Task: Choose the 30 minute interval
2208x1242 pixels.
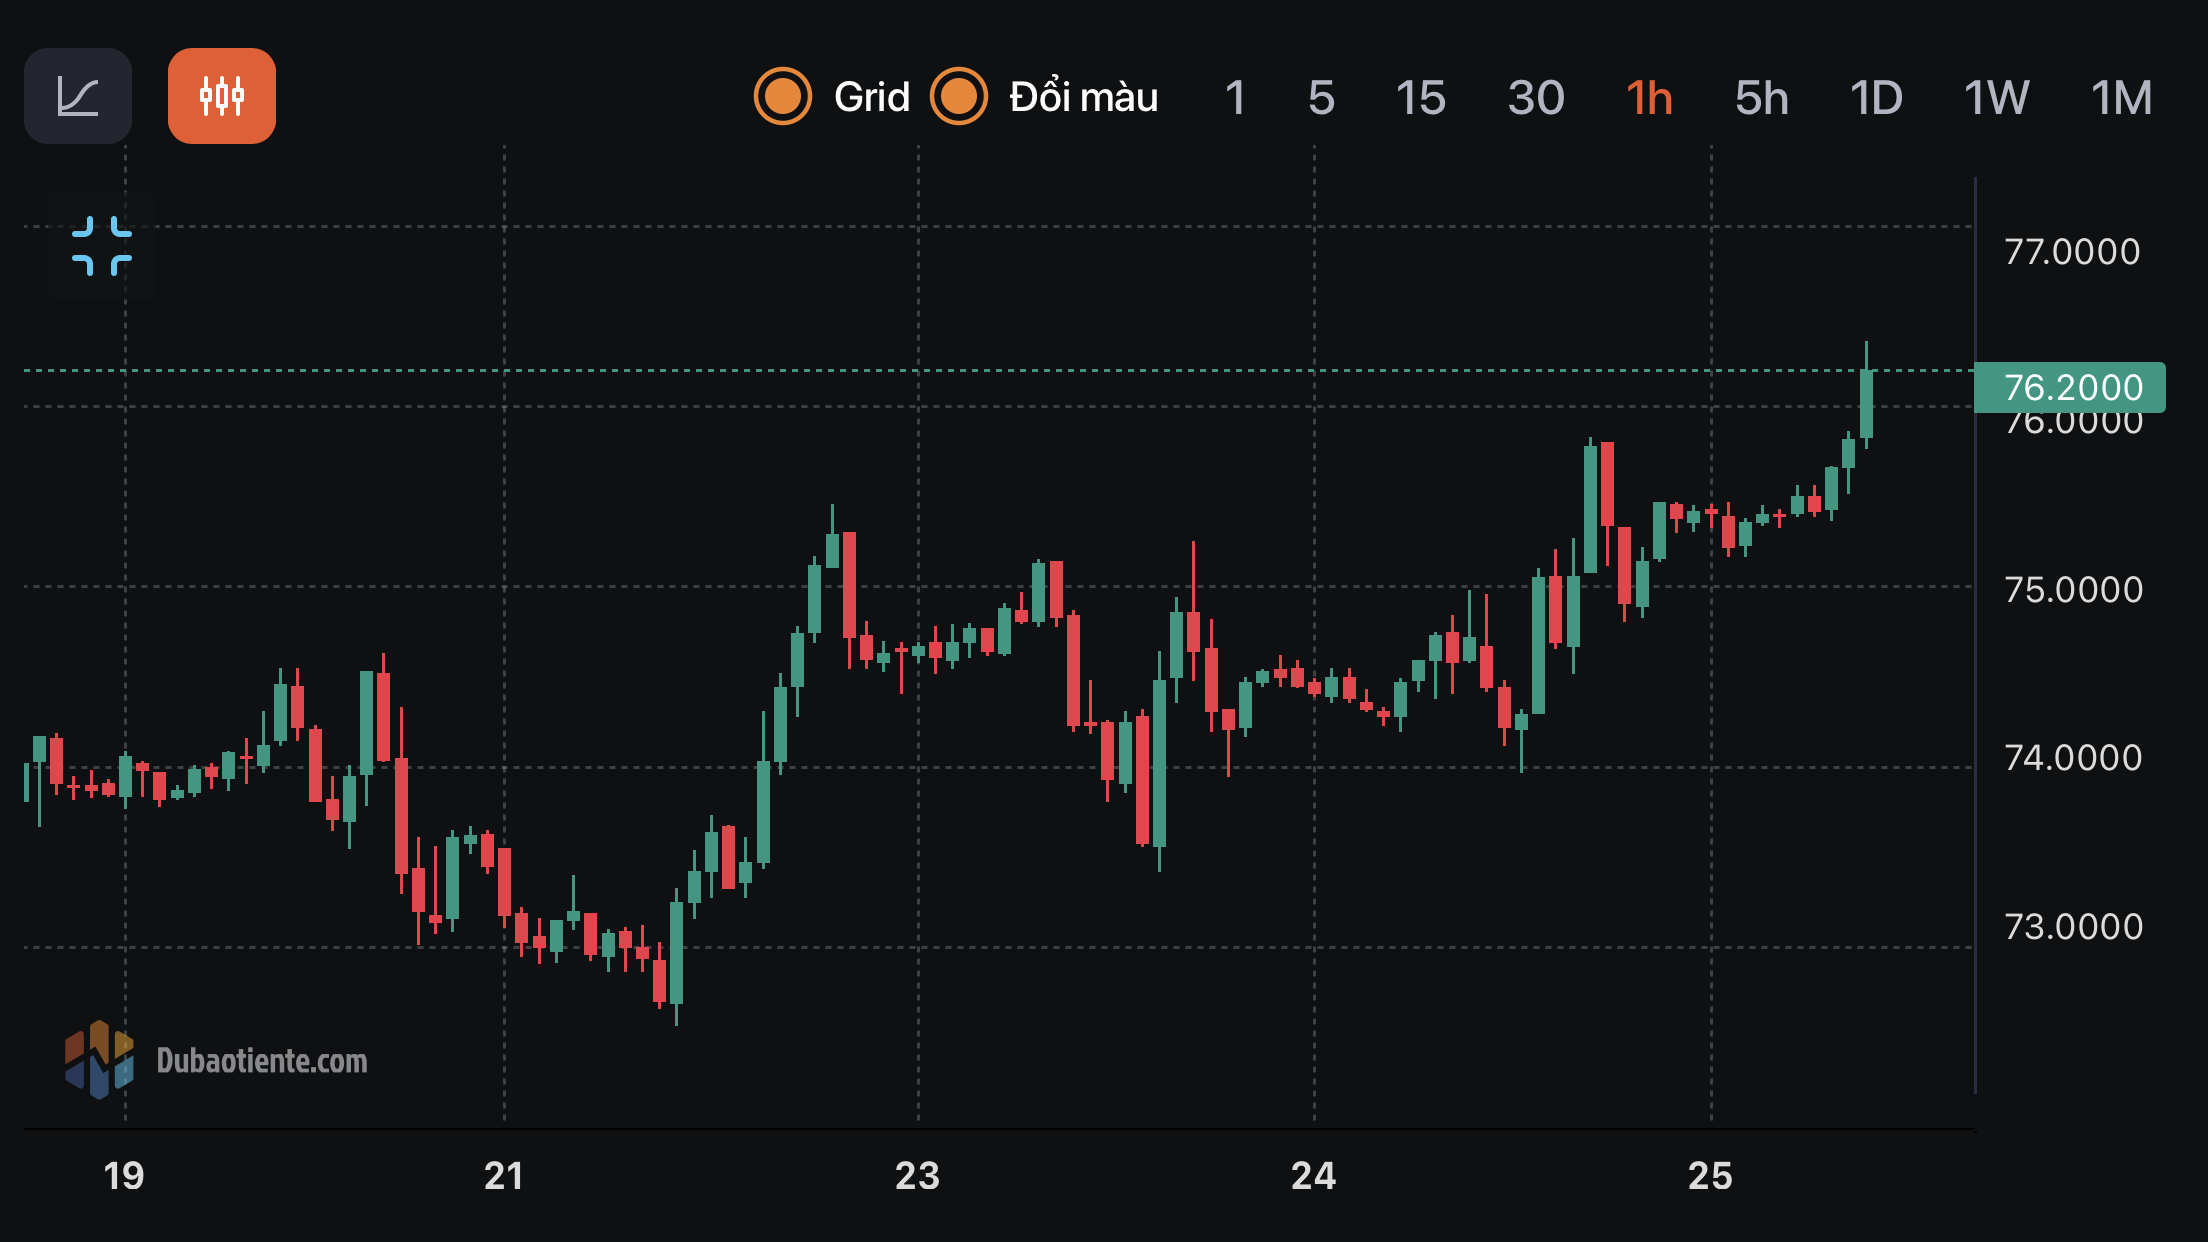Action: coord(1536,98)
